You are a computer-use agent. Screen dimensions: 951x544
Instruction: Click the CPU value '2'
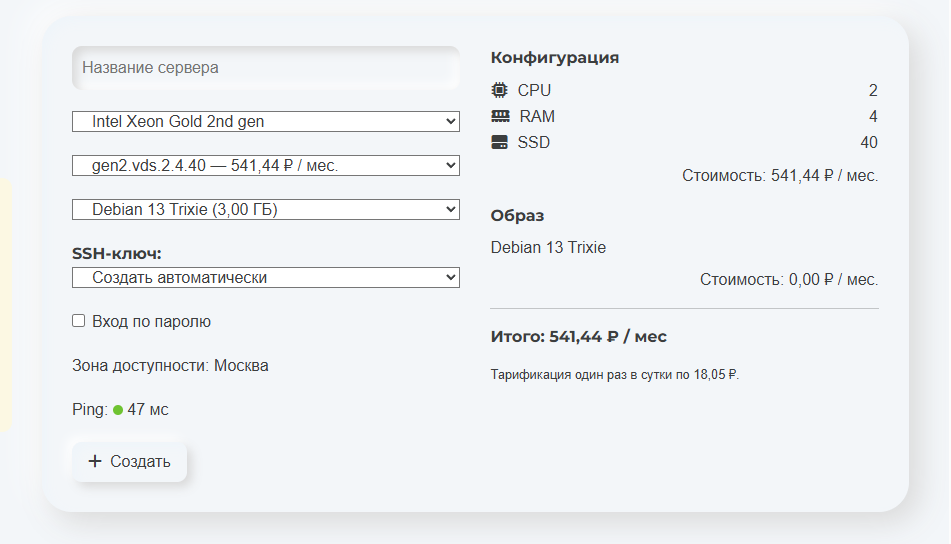pyautogui.click(x=873, y=90)
